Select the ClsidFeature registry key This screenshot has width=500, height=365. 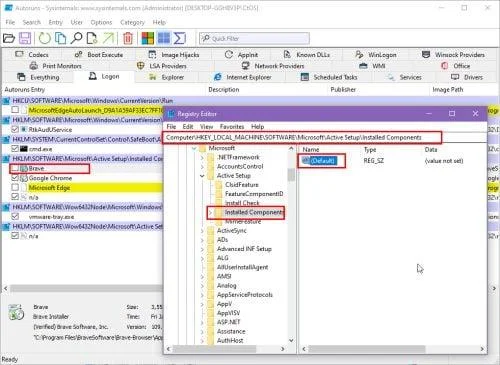click(x=242, y=185)
